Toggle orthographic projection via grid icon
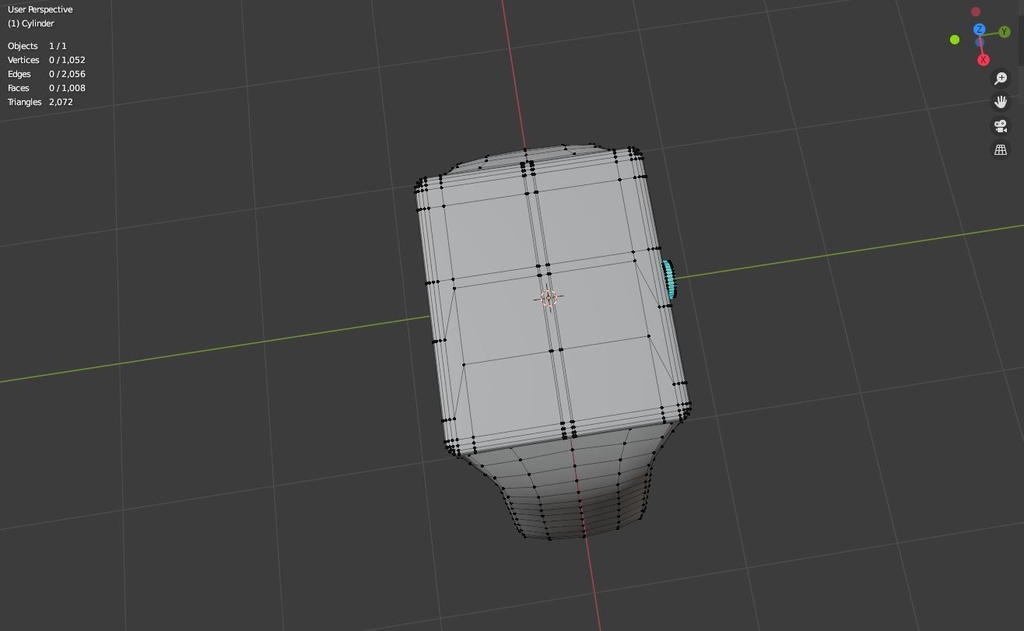The width and height of the screenshot is (1024, 631). click(998, 149)
